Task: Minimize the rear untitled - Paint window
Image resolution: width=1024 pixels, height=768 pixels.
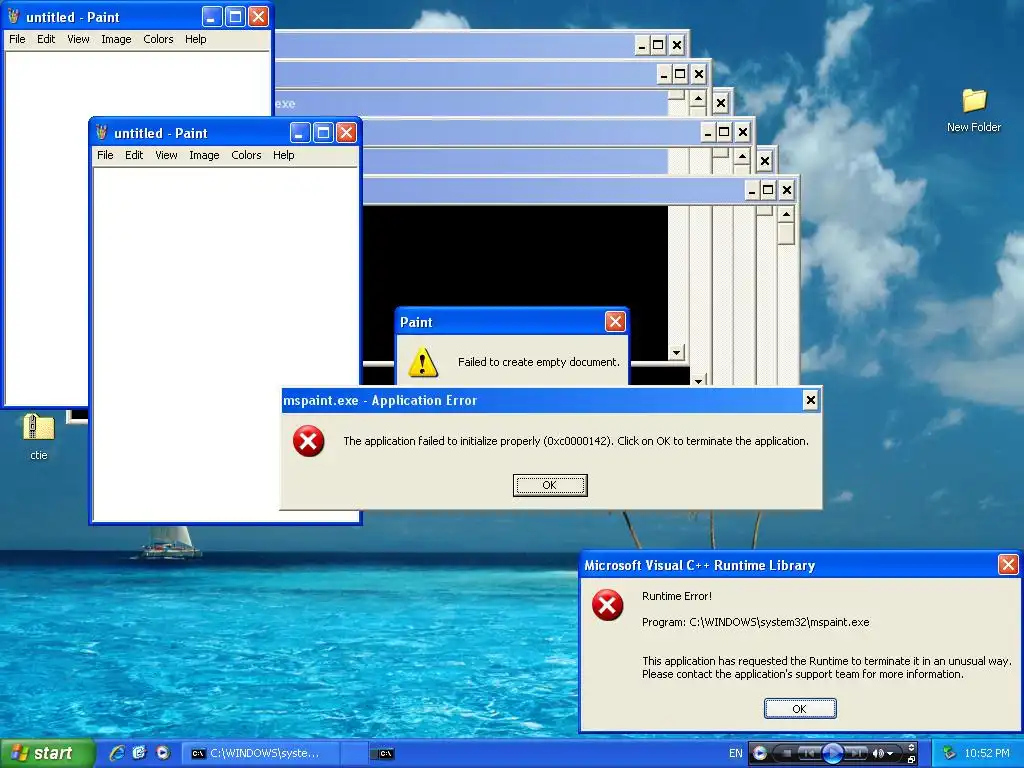Action: [212, 16]
